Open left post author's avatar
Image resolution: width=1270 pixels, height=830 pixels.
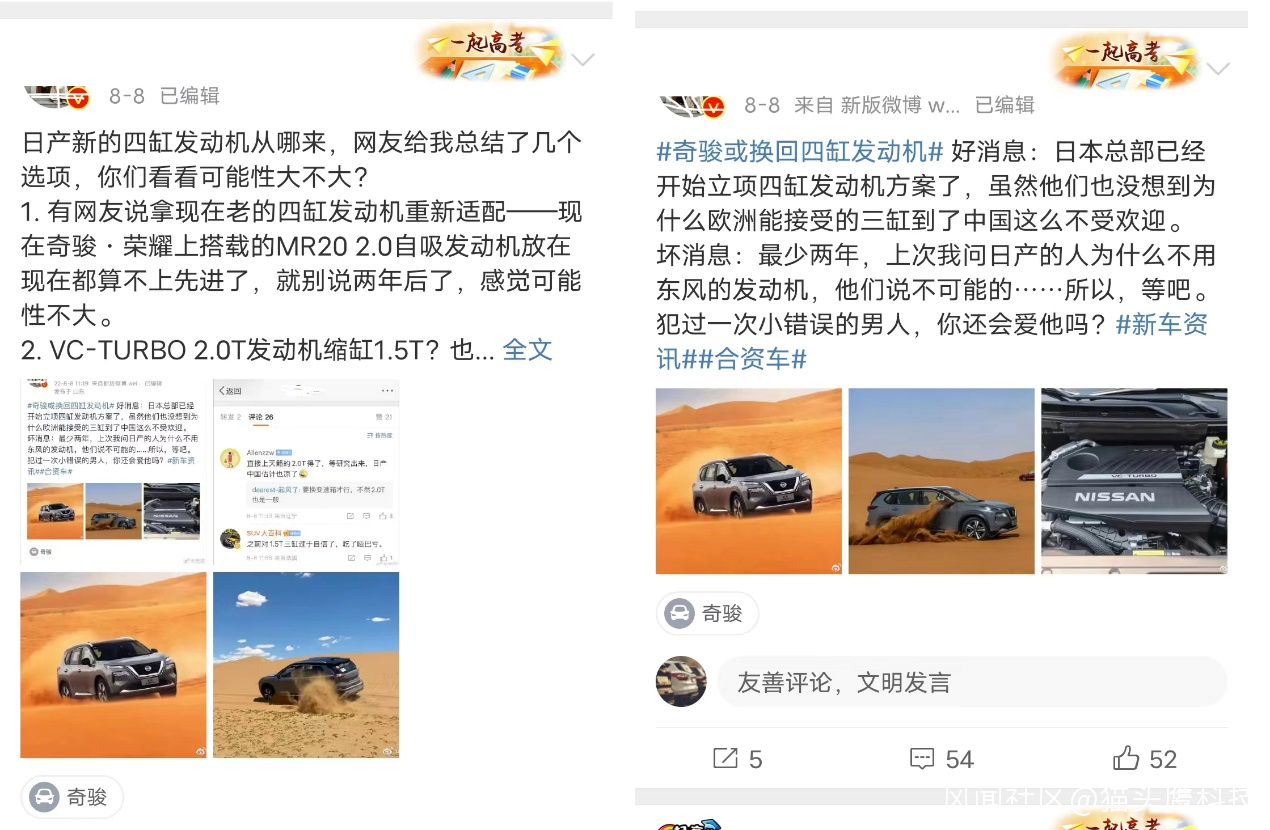[x=57, y=96]
